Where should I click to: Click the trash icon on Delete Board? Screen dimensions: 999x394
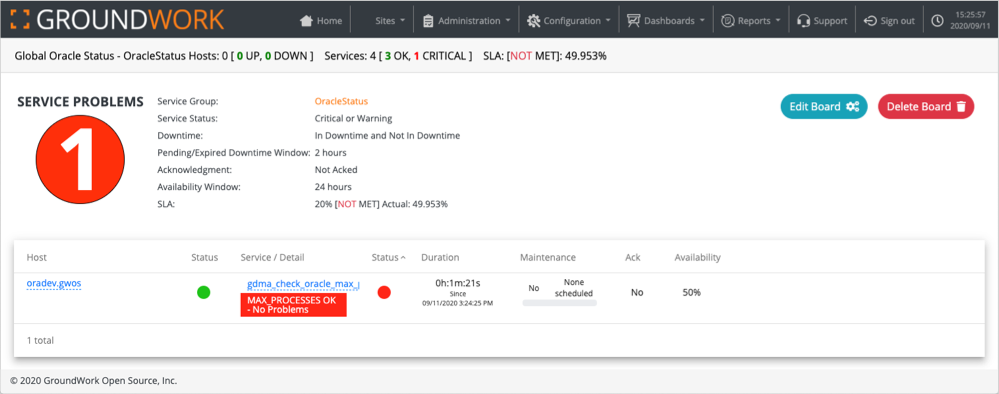tap(961, 106)
